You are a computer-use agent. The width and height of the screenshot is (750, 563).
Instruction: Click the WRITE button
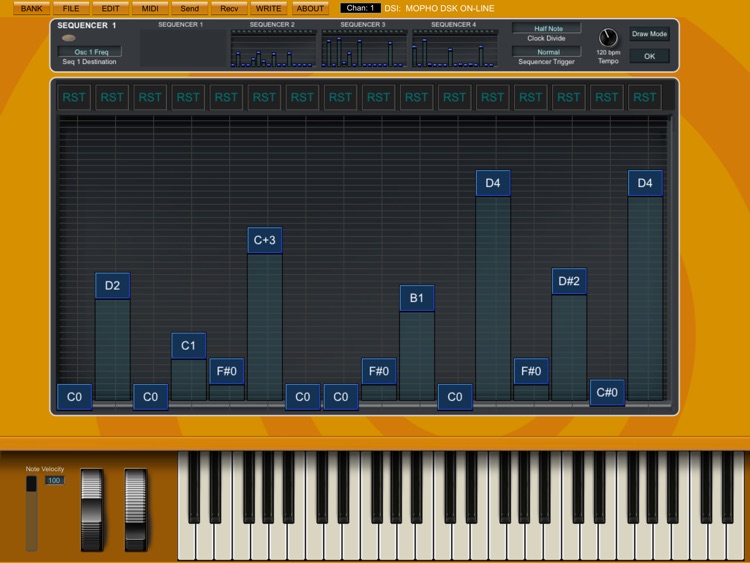pyautogui.click(x=268, y=8)
